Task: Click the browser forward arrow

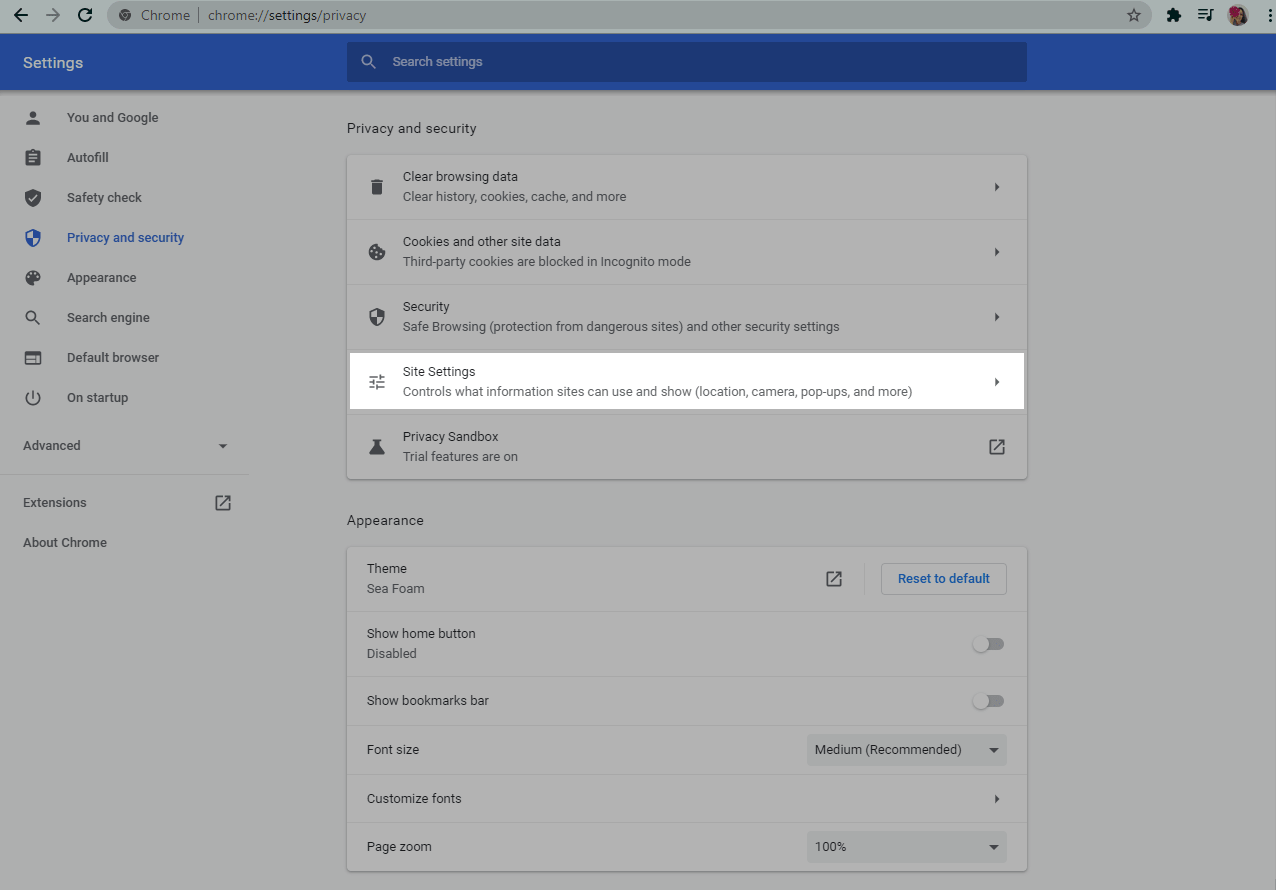Action: (53, 15)
